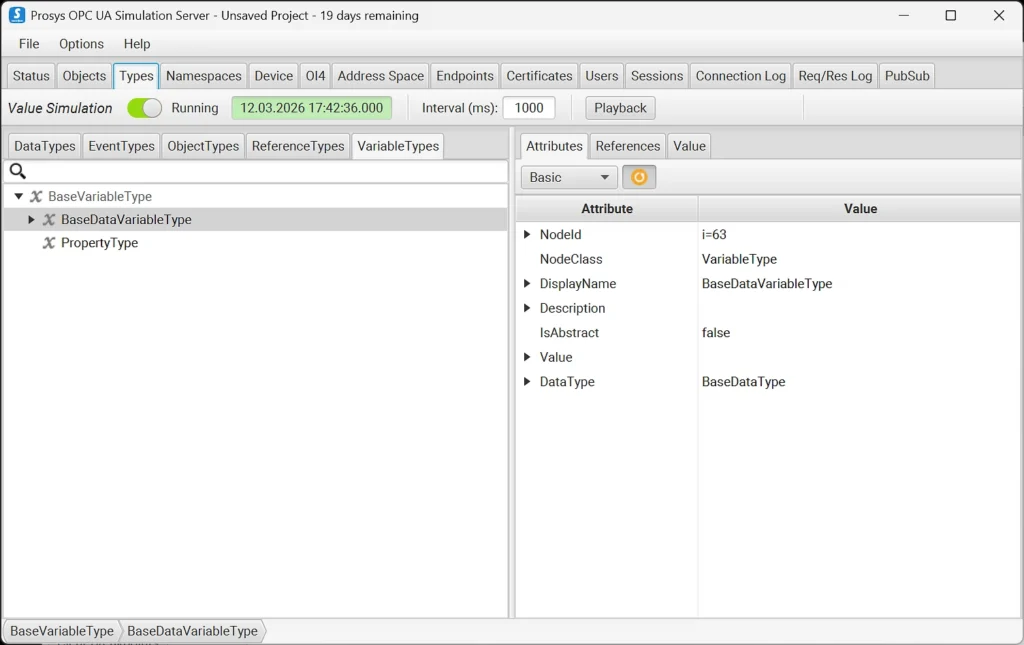1024x645 pixels.
Task: Click the BaseVariableType node icon
Action: (36, 197)
